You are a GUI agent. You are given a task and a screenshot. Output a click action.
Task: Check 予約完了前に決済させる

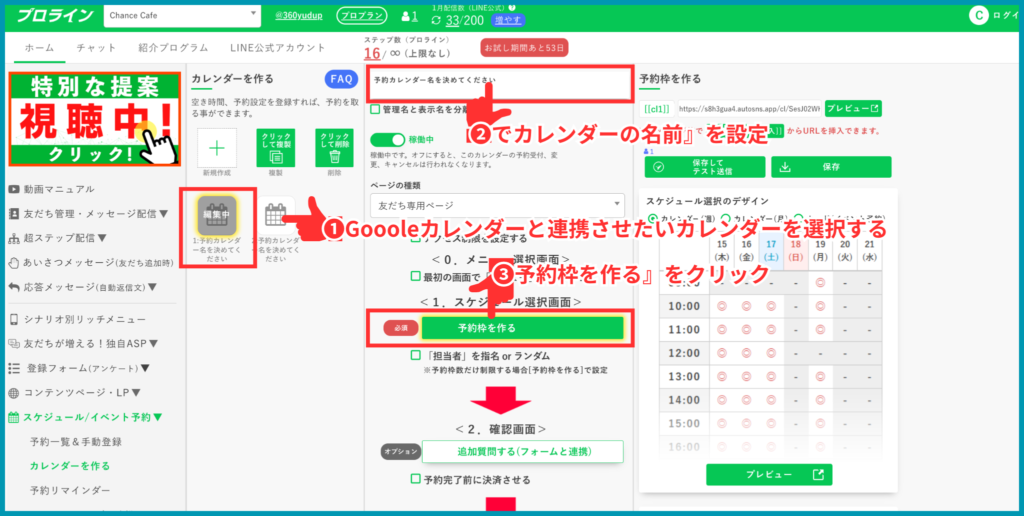point(415,479)
